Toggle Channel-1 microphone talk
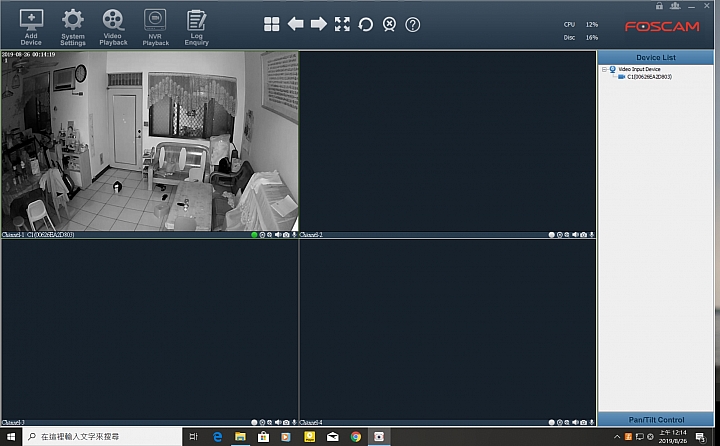720x446 pixels. [294, 235]
